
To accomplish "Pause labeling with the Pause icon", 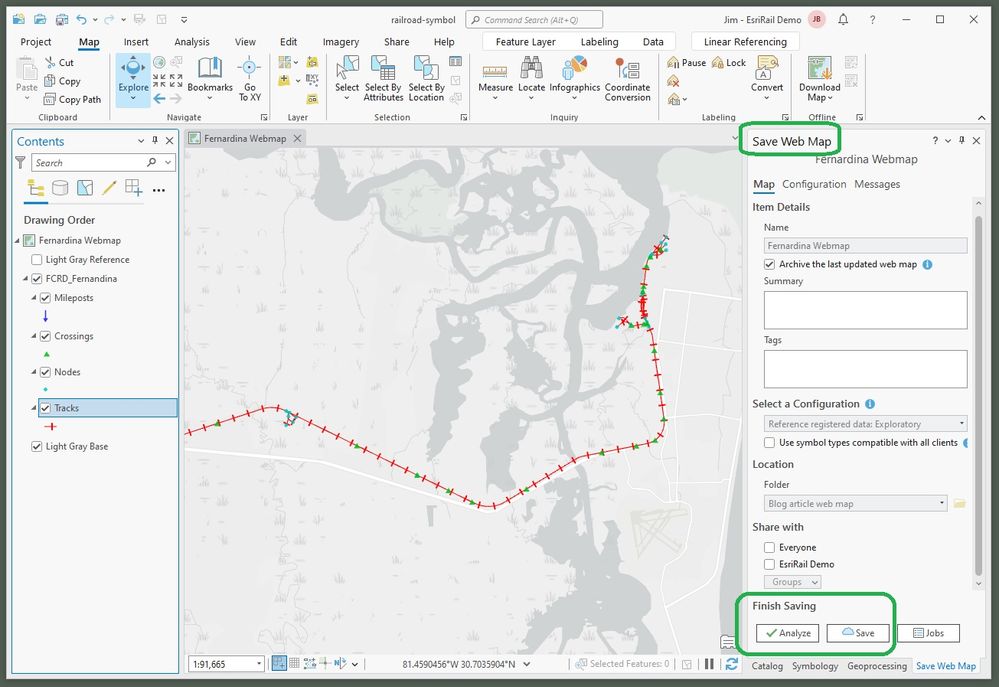I will [686, 62].
